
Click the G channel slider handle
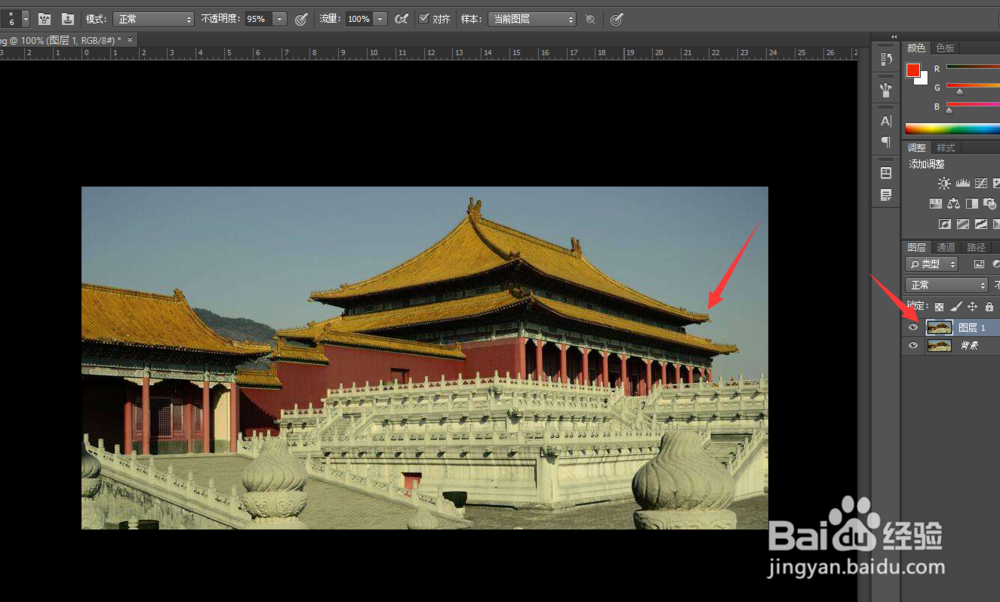coord(960,92)
